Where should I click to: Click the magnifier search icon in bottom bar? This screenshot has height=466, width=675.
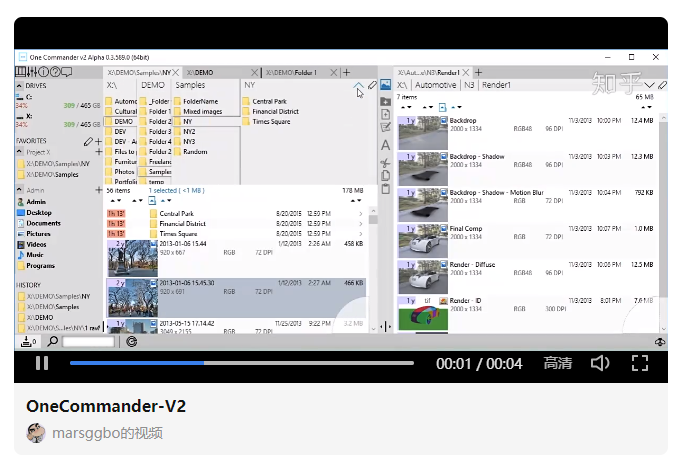click(53, 342)
